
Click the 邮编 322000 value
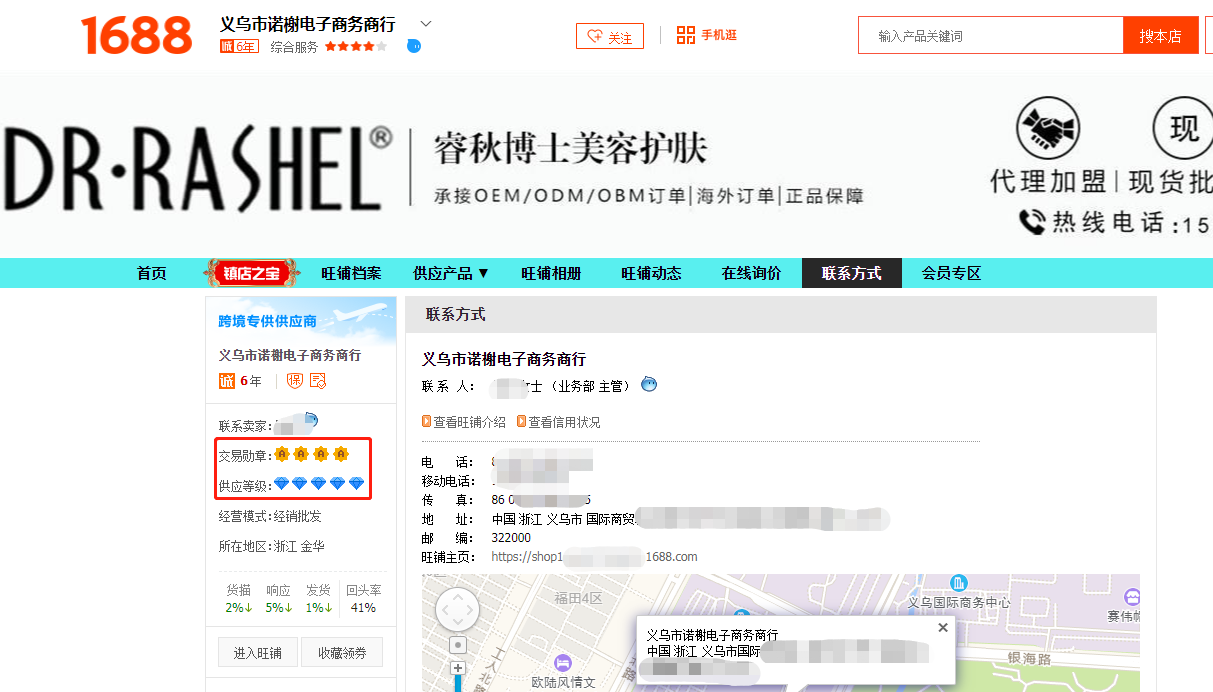(x=511, y=538)
